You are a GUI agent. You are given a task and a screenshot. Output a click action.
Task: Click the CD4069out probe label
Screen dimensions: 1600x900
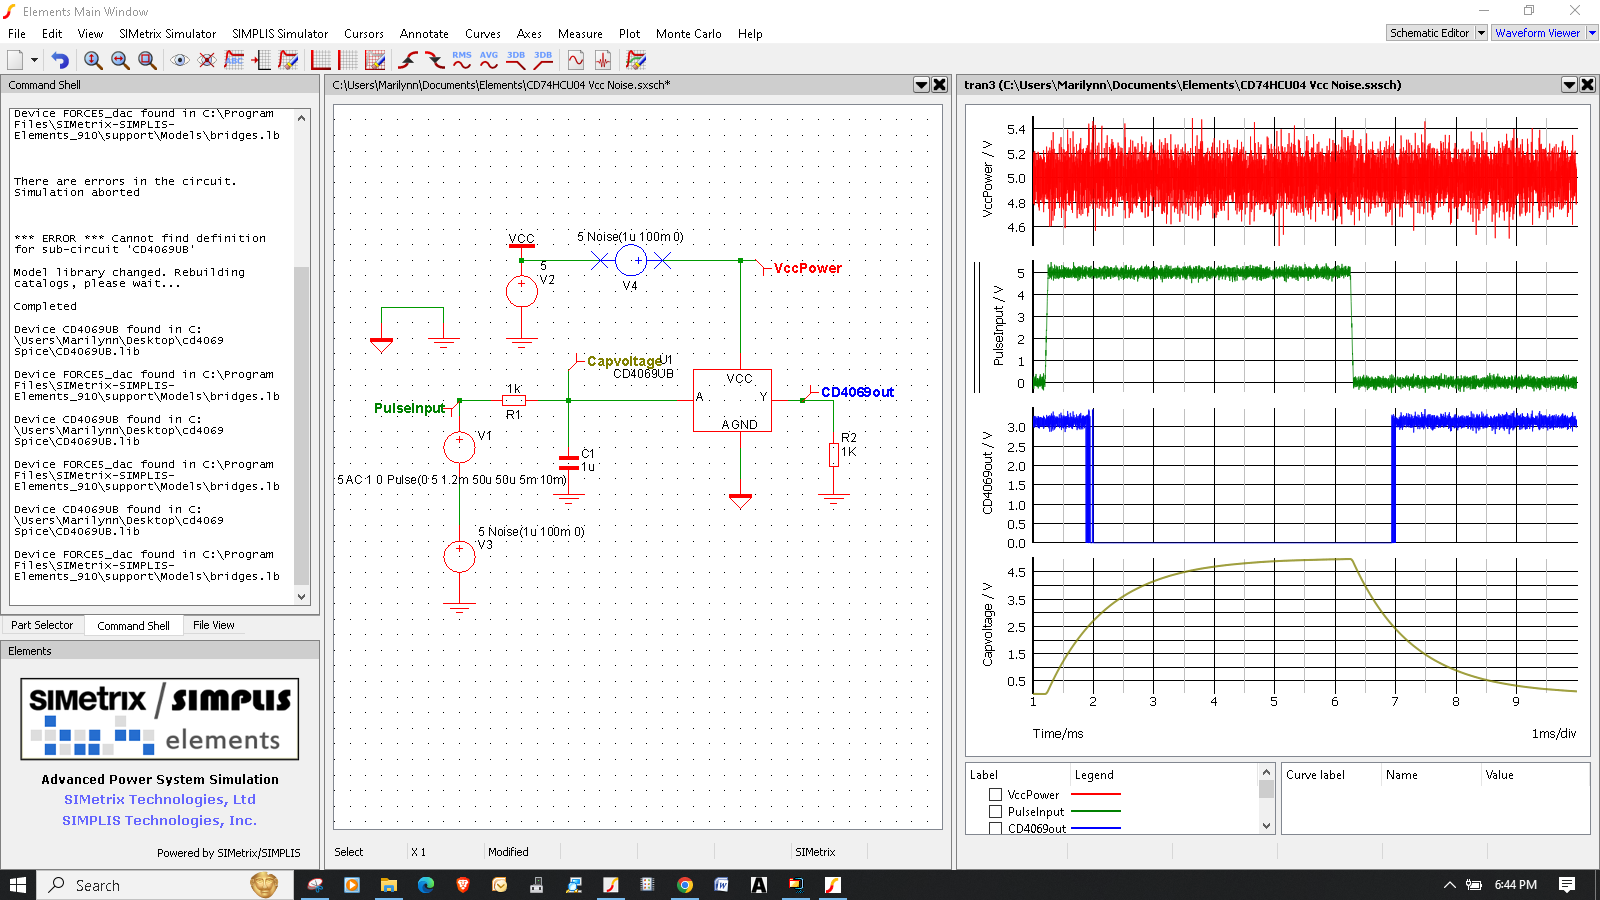857,392
